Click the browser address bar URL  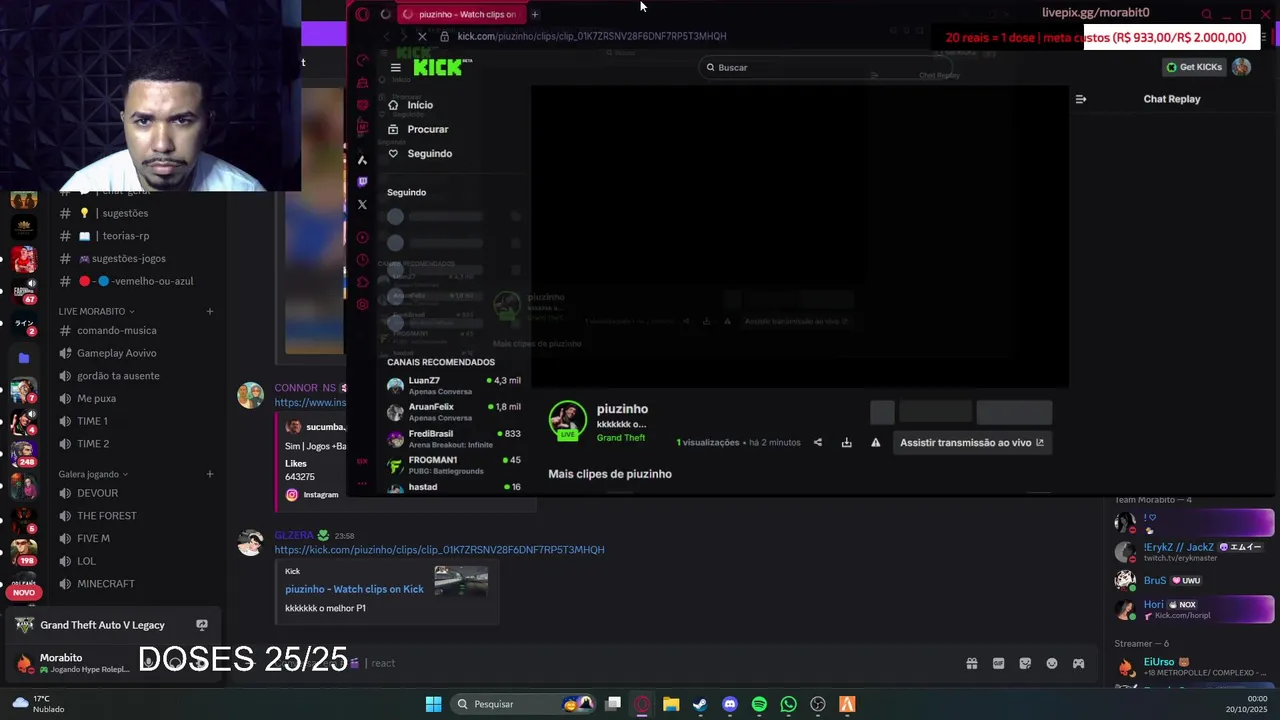(592, 36)
